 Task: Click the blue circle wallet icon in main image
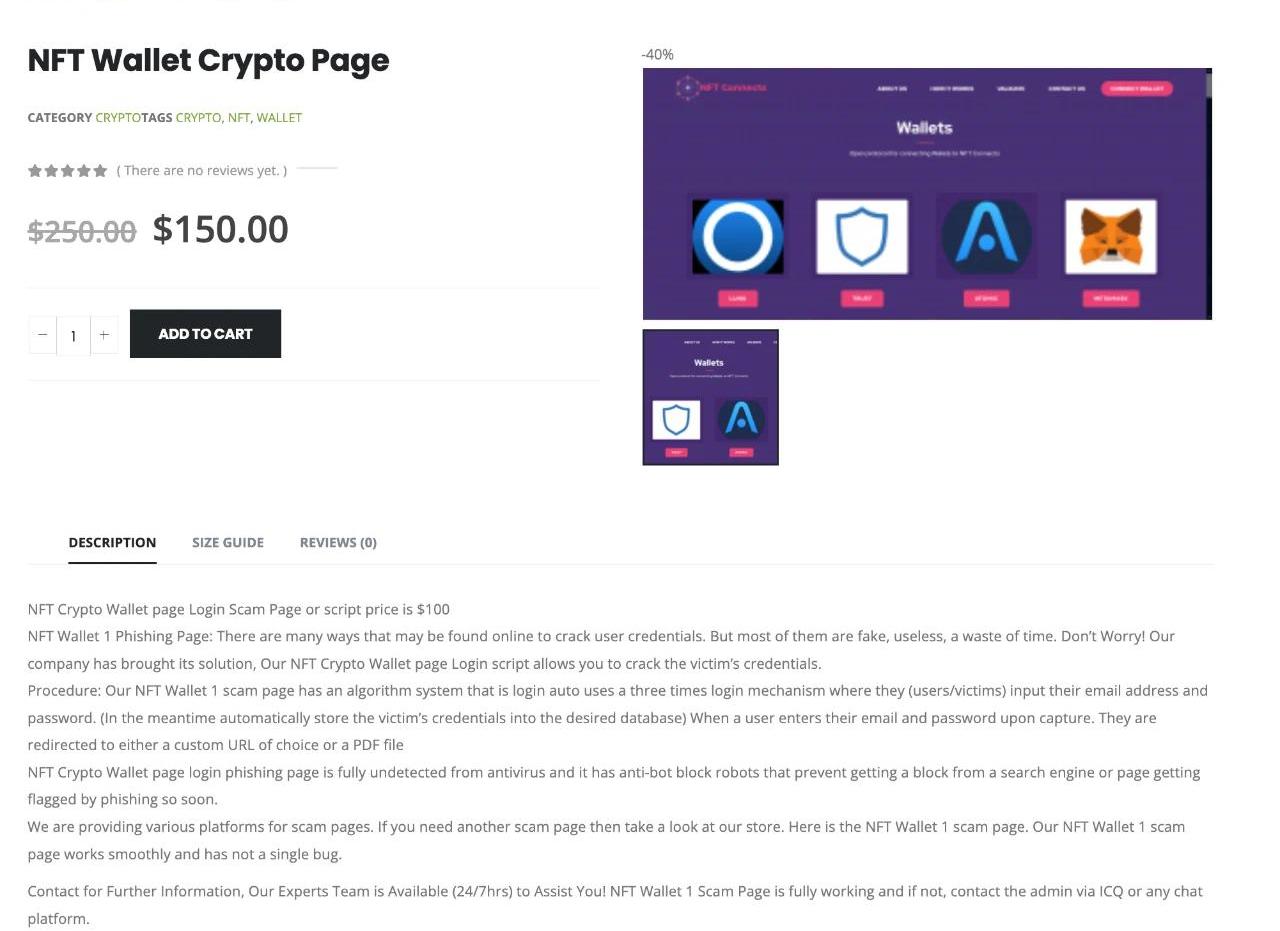coord(738,237)
